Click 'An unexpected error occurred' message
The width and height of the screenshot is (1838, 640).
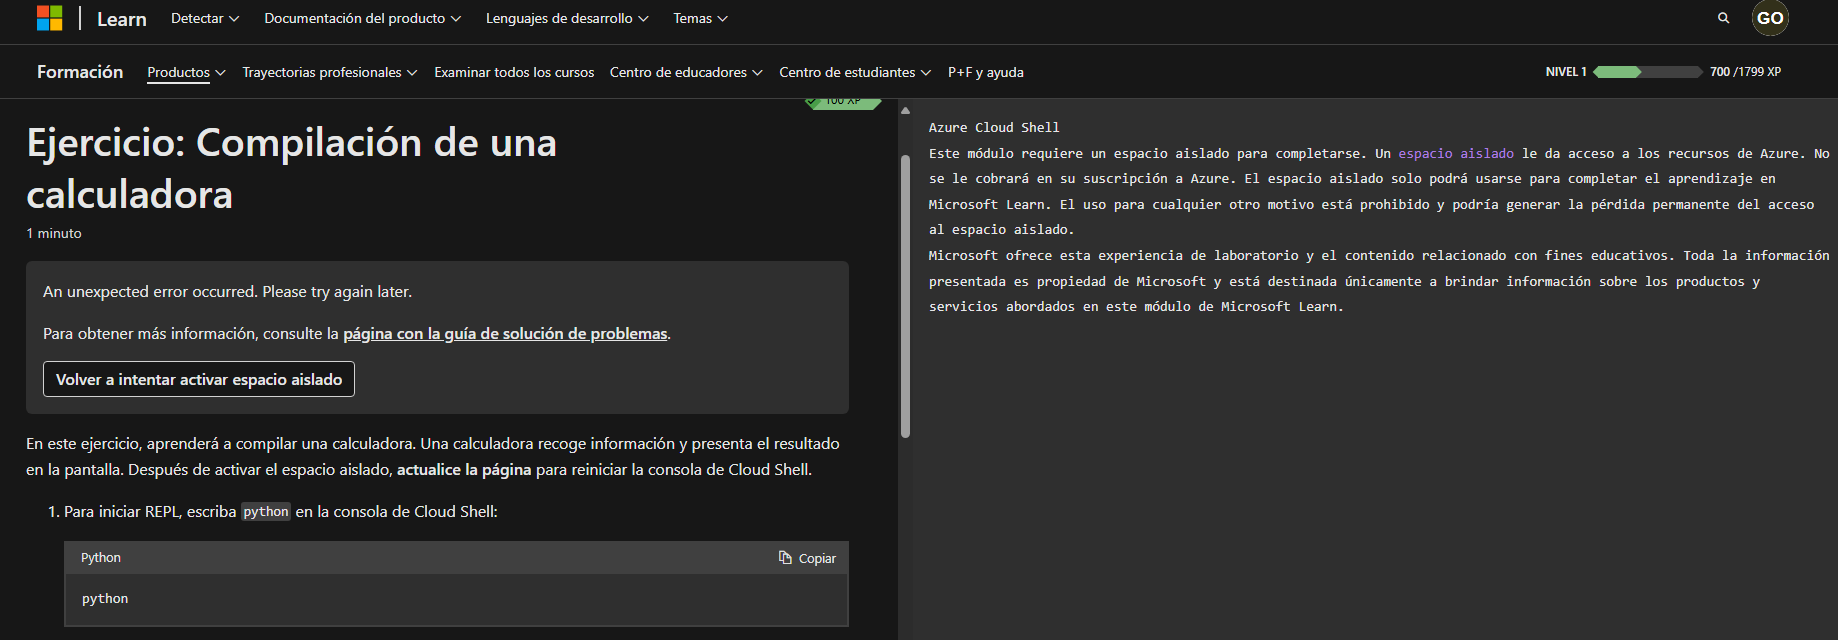coord(228,292)
